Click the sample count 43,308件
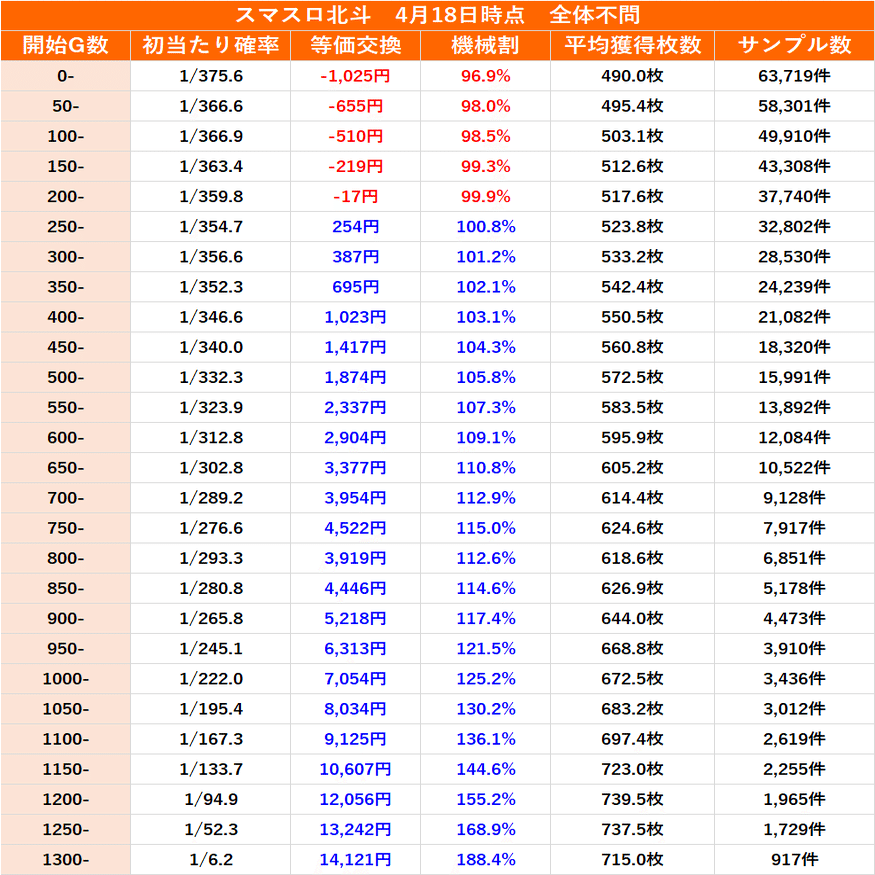875x875 pixels. (795, 166)
